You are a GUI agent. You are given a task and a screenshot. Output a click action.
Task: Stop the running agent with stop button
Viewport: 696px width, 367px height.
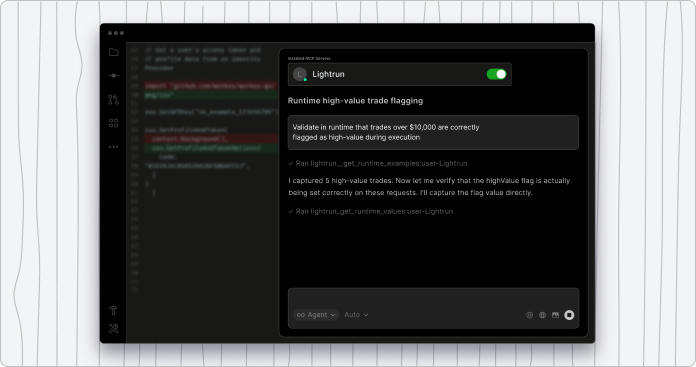(569, 315)
